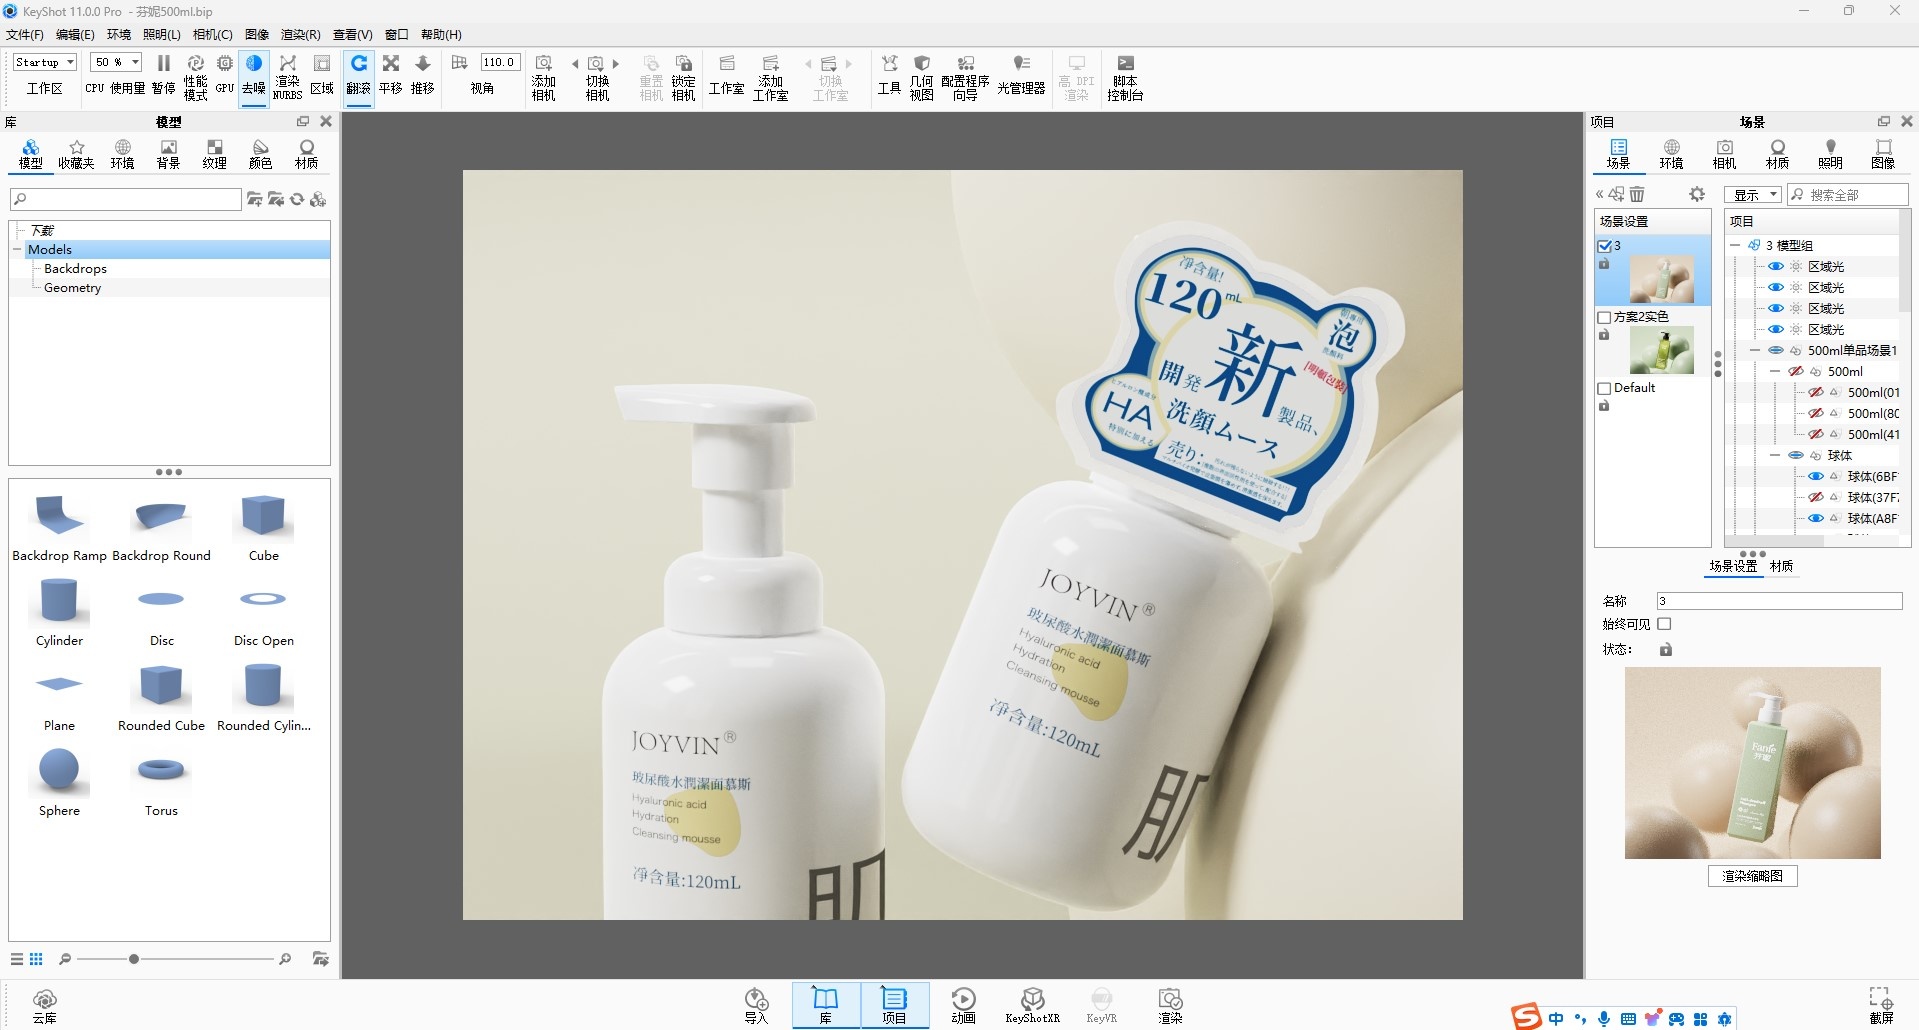Toggle the 项目 project panel button

point(894,1005)
